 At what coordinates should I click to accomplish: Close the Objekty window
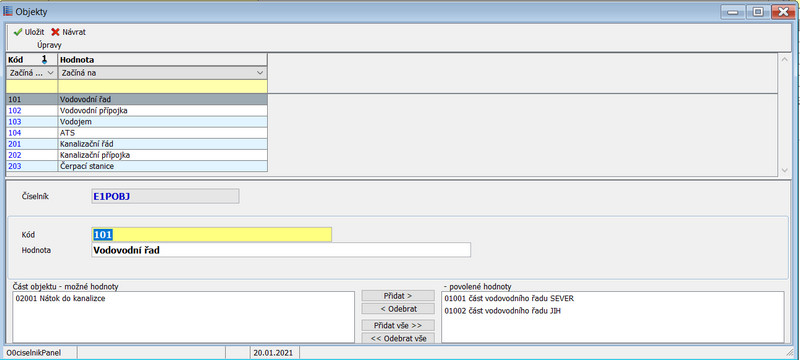pos(783,12)
